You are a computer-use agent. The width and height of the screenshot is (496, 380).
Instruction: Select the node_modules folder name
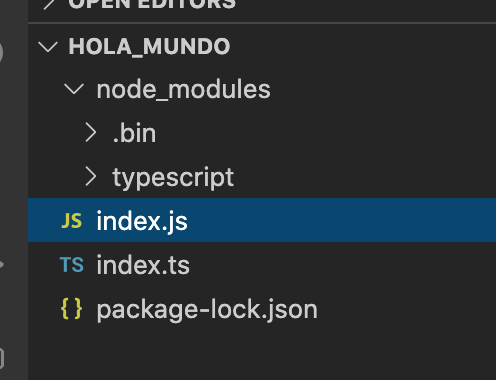click(184, 89)
